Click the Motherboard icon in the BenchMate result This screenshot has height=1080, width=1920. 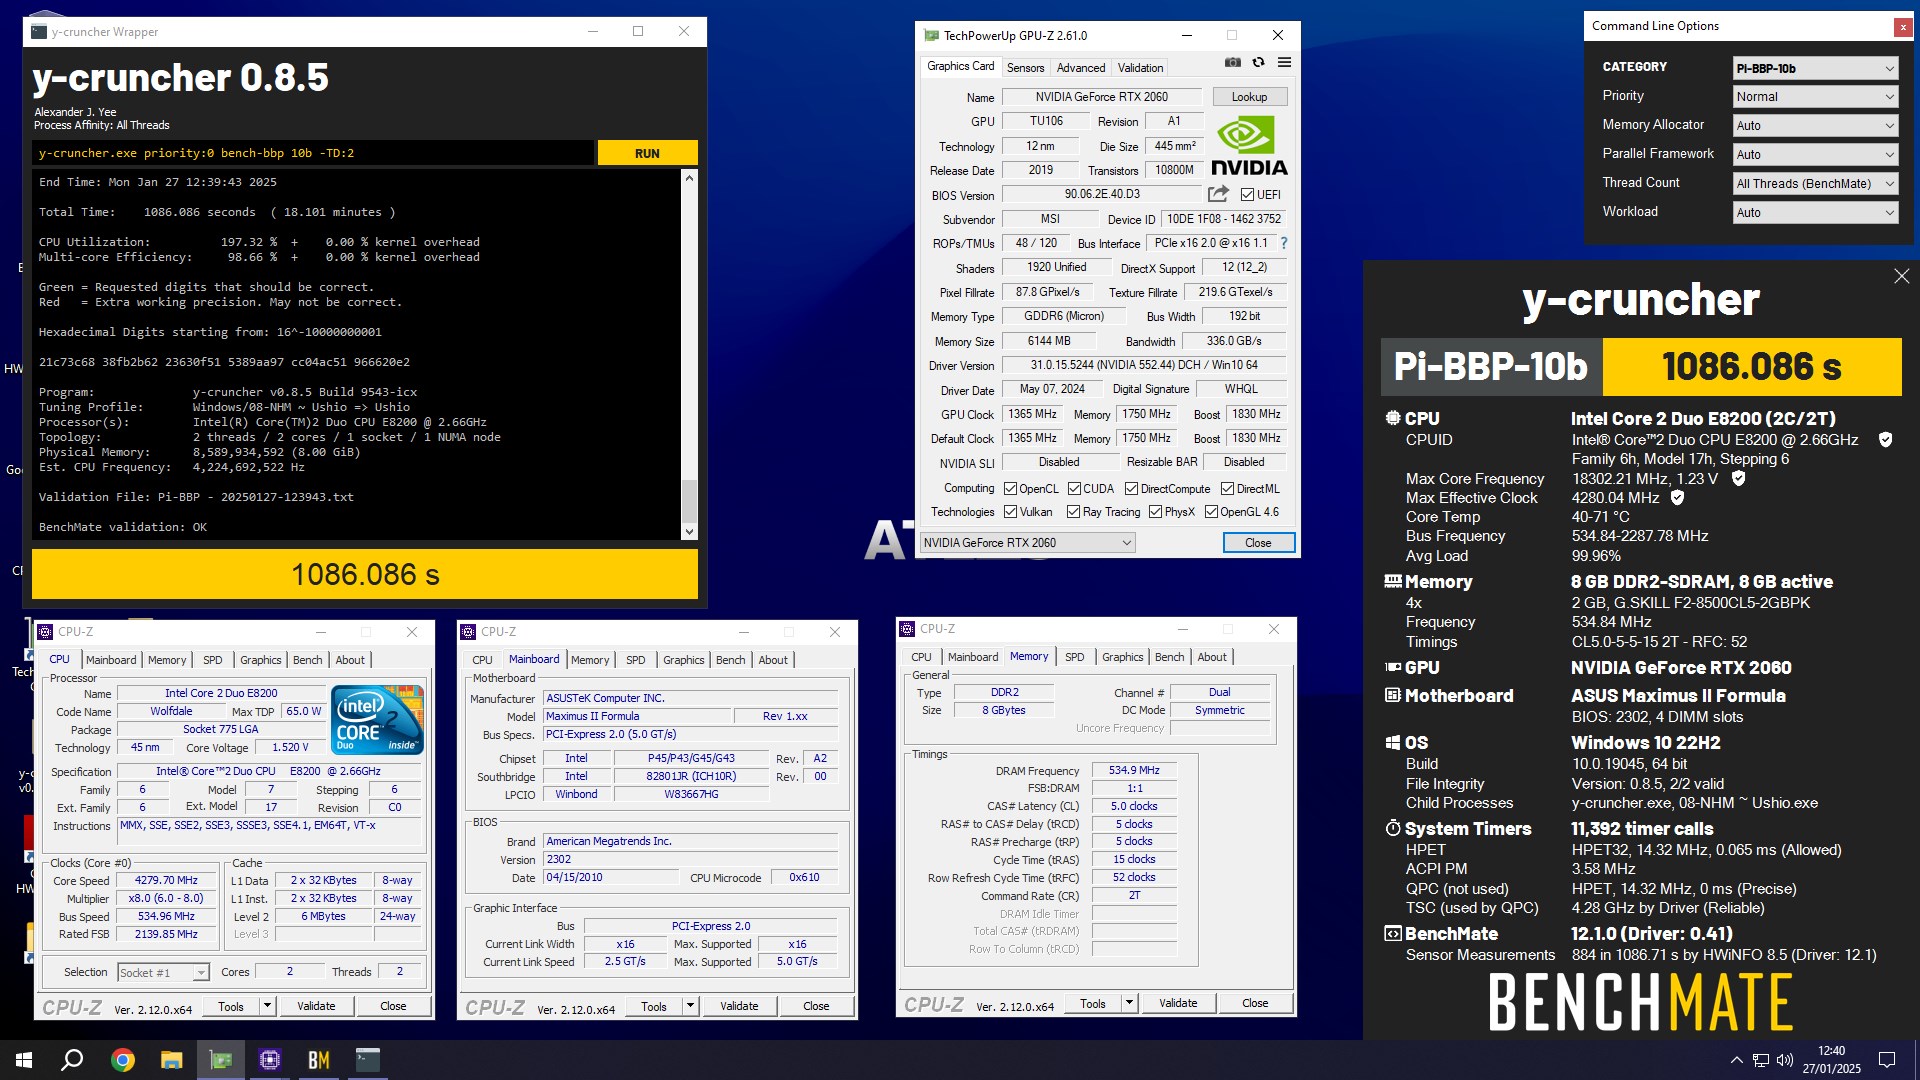[x=1392, y=695]
